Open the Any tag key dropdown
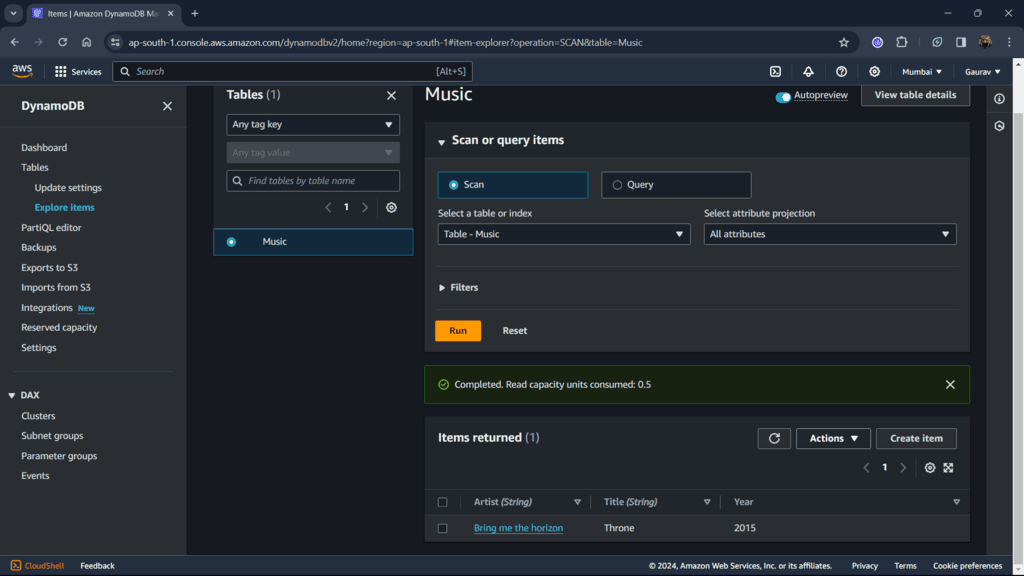 tap(313, 125)
